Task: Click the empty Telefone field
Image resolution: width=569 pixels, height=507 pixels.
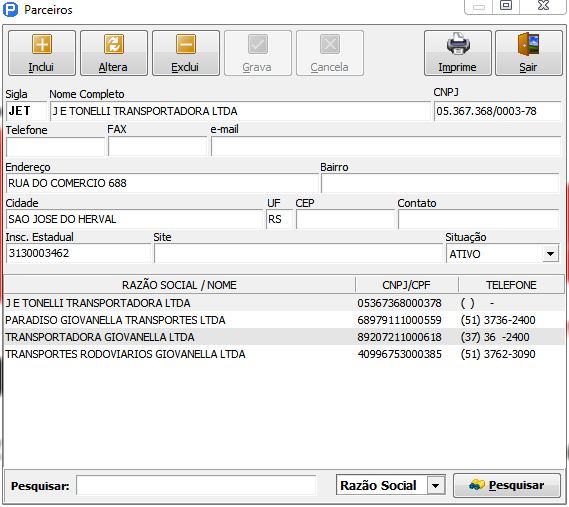Action: [x=55, y=147]
